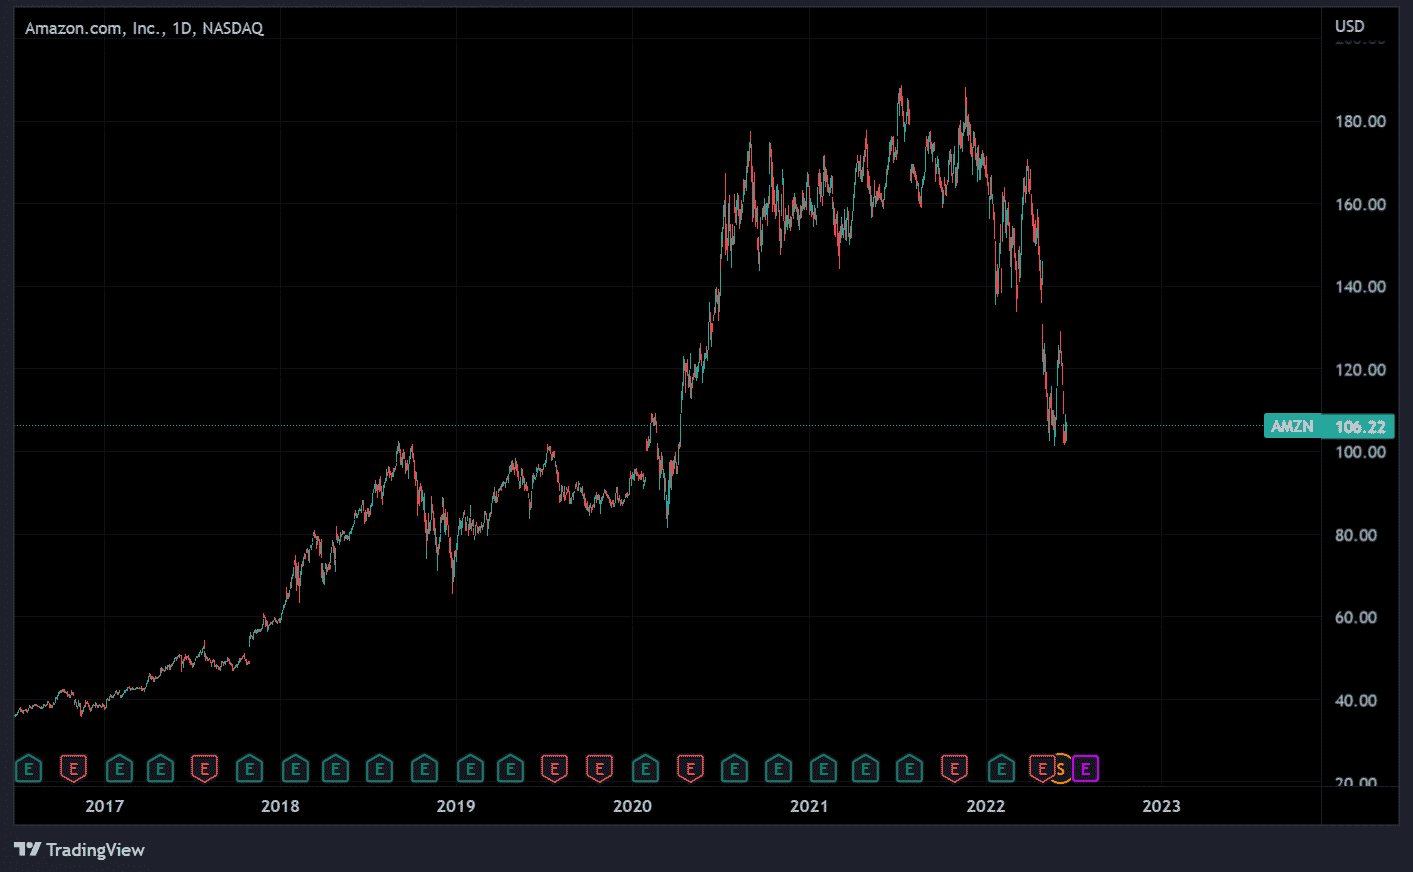Click the orange S stock split marker
This screenshot has height=872, width=1413.
point(1061,769)
